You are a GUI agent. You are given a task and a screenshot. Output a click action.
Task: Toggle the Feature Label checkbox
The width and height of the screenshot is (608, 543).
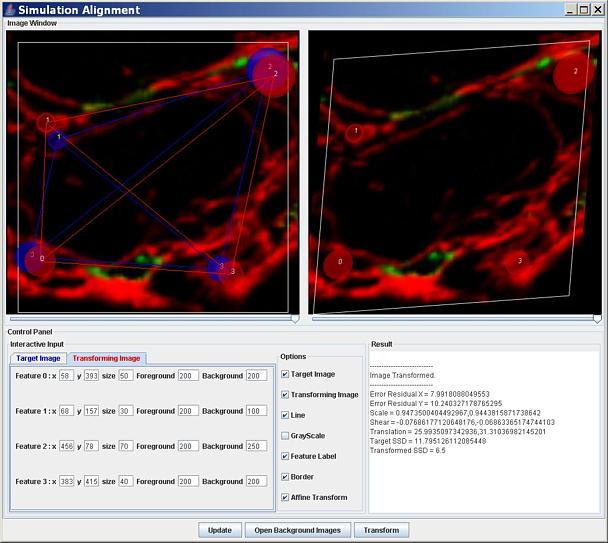click(286, 456)
